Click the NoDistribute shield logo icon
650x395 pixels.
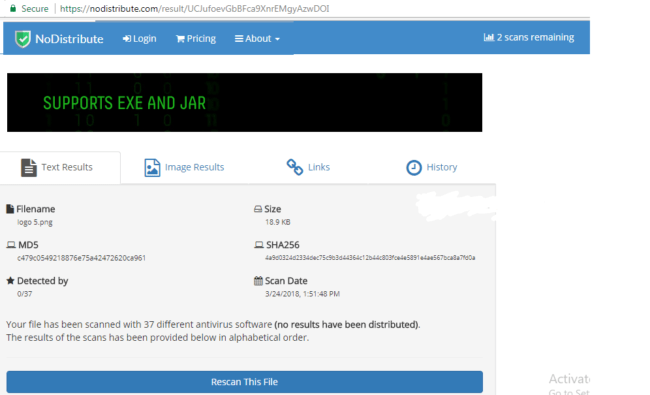(23, 39)
